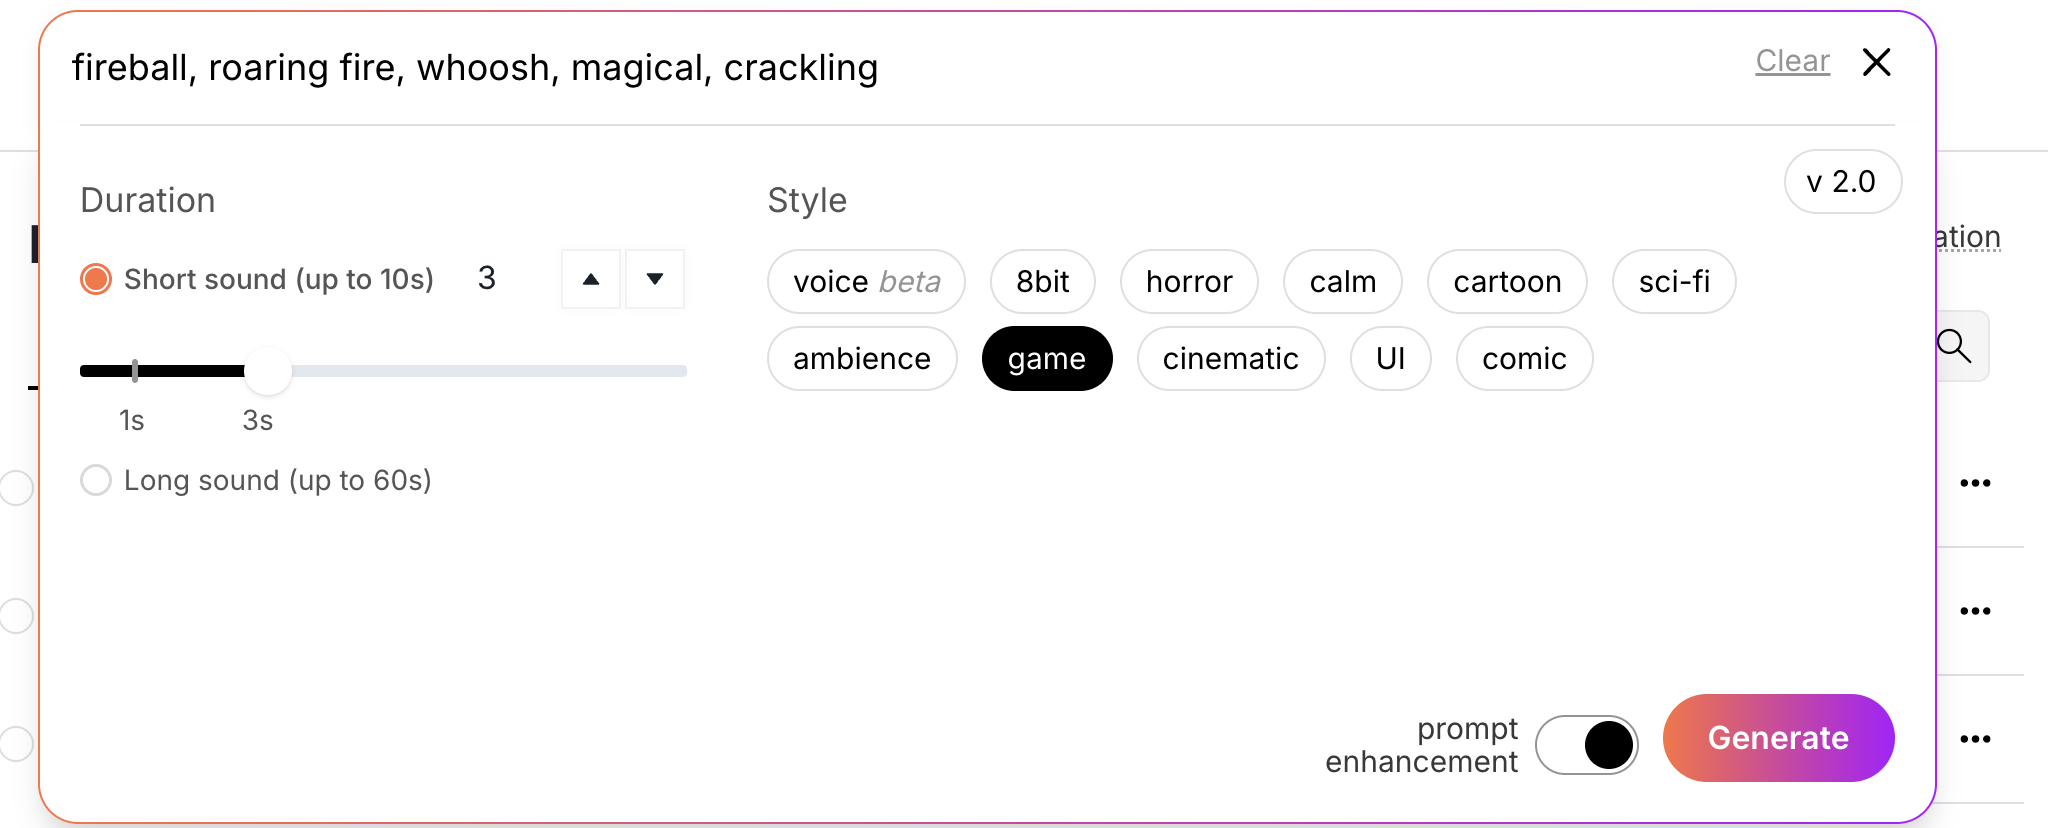Choose the cinematic style tag
This screenshot has height=828, width=2048.
(x=1230, y=359)
